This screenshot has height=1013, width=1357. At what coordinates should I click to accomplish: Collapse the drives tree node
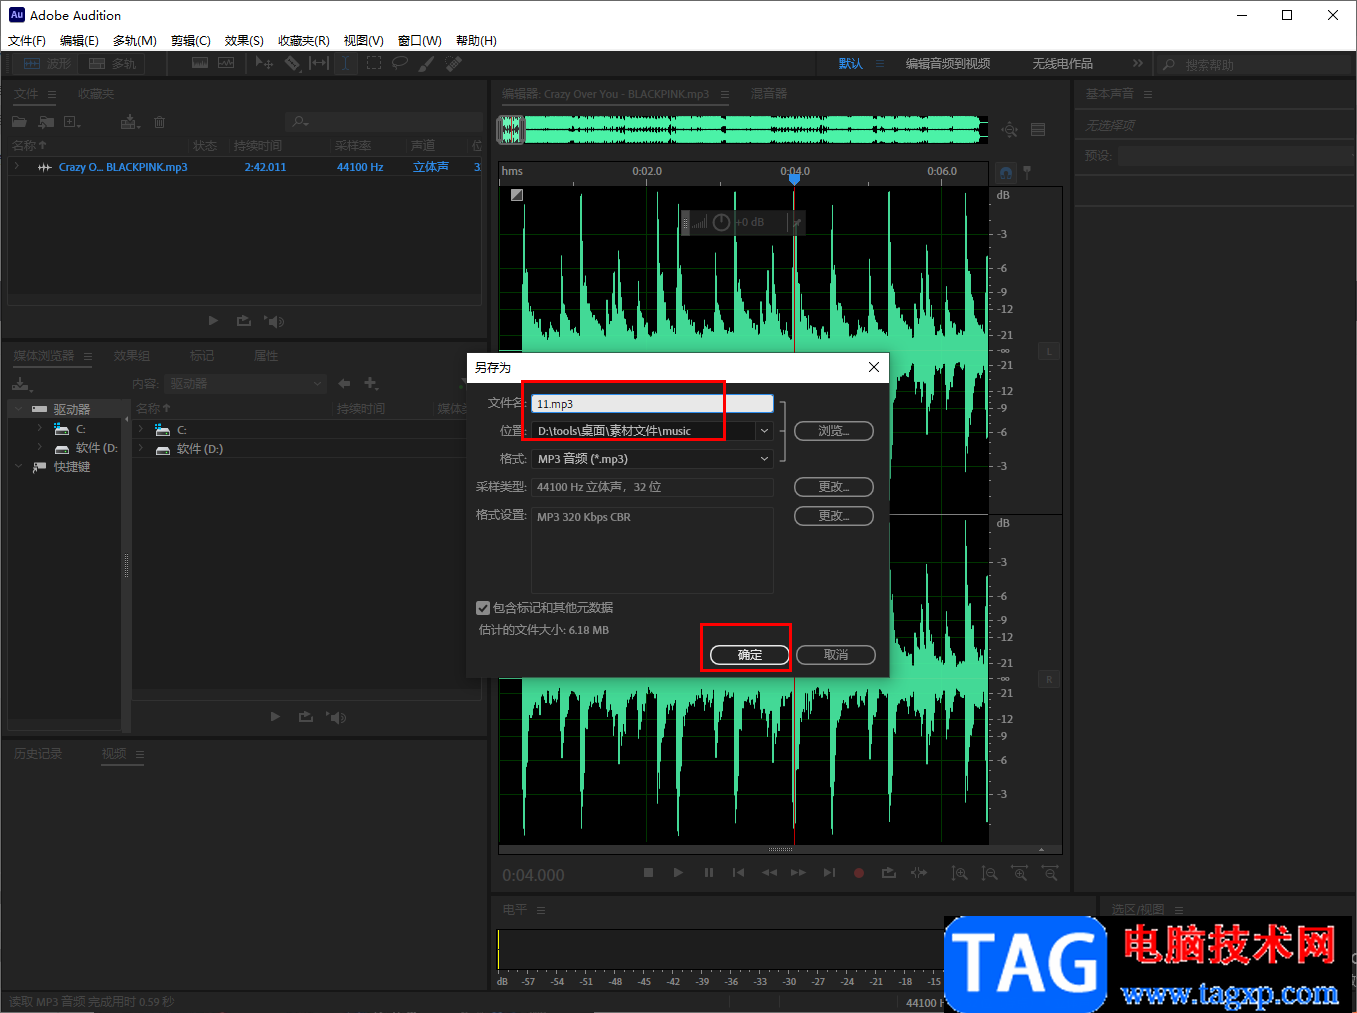pyautogui.click(x=18, y=409)
